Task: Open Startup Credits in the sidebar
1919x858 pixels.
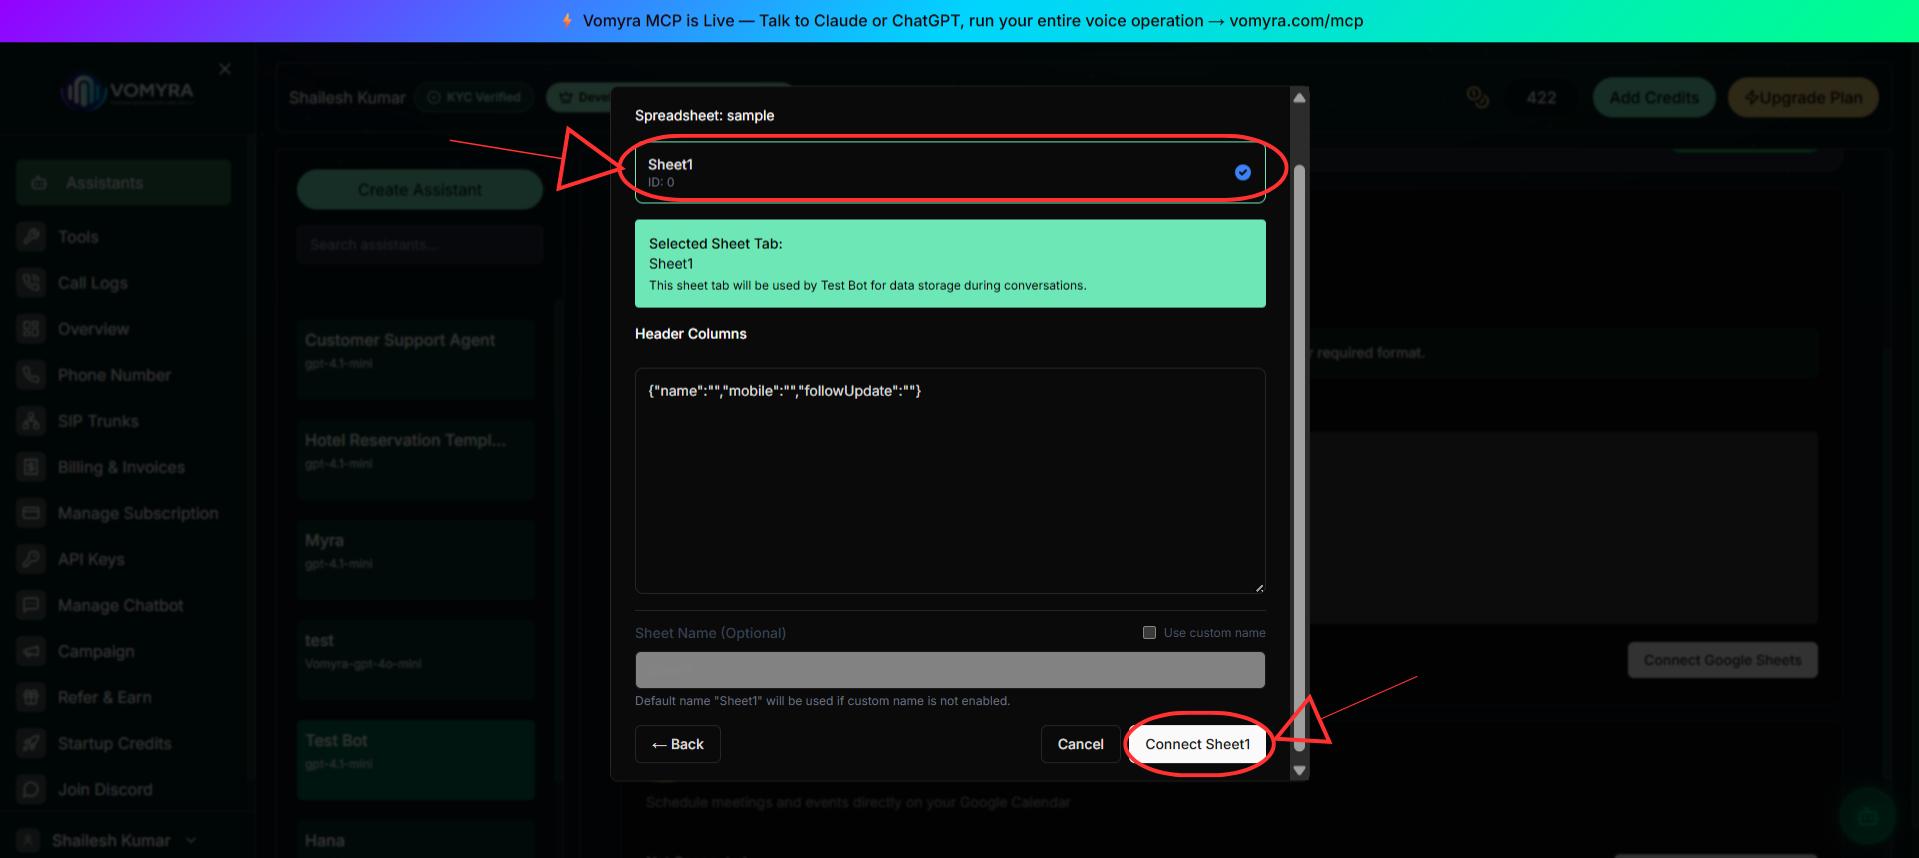Action: 123,743
